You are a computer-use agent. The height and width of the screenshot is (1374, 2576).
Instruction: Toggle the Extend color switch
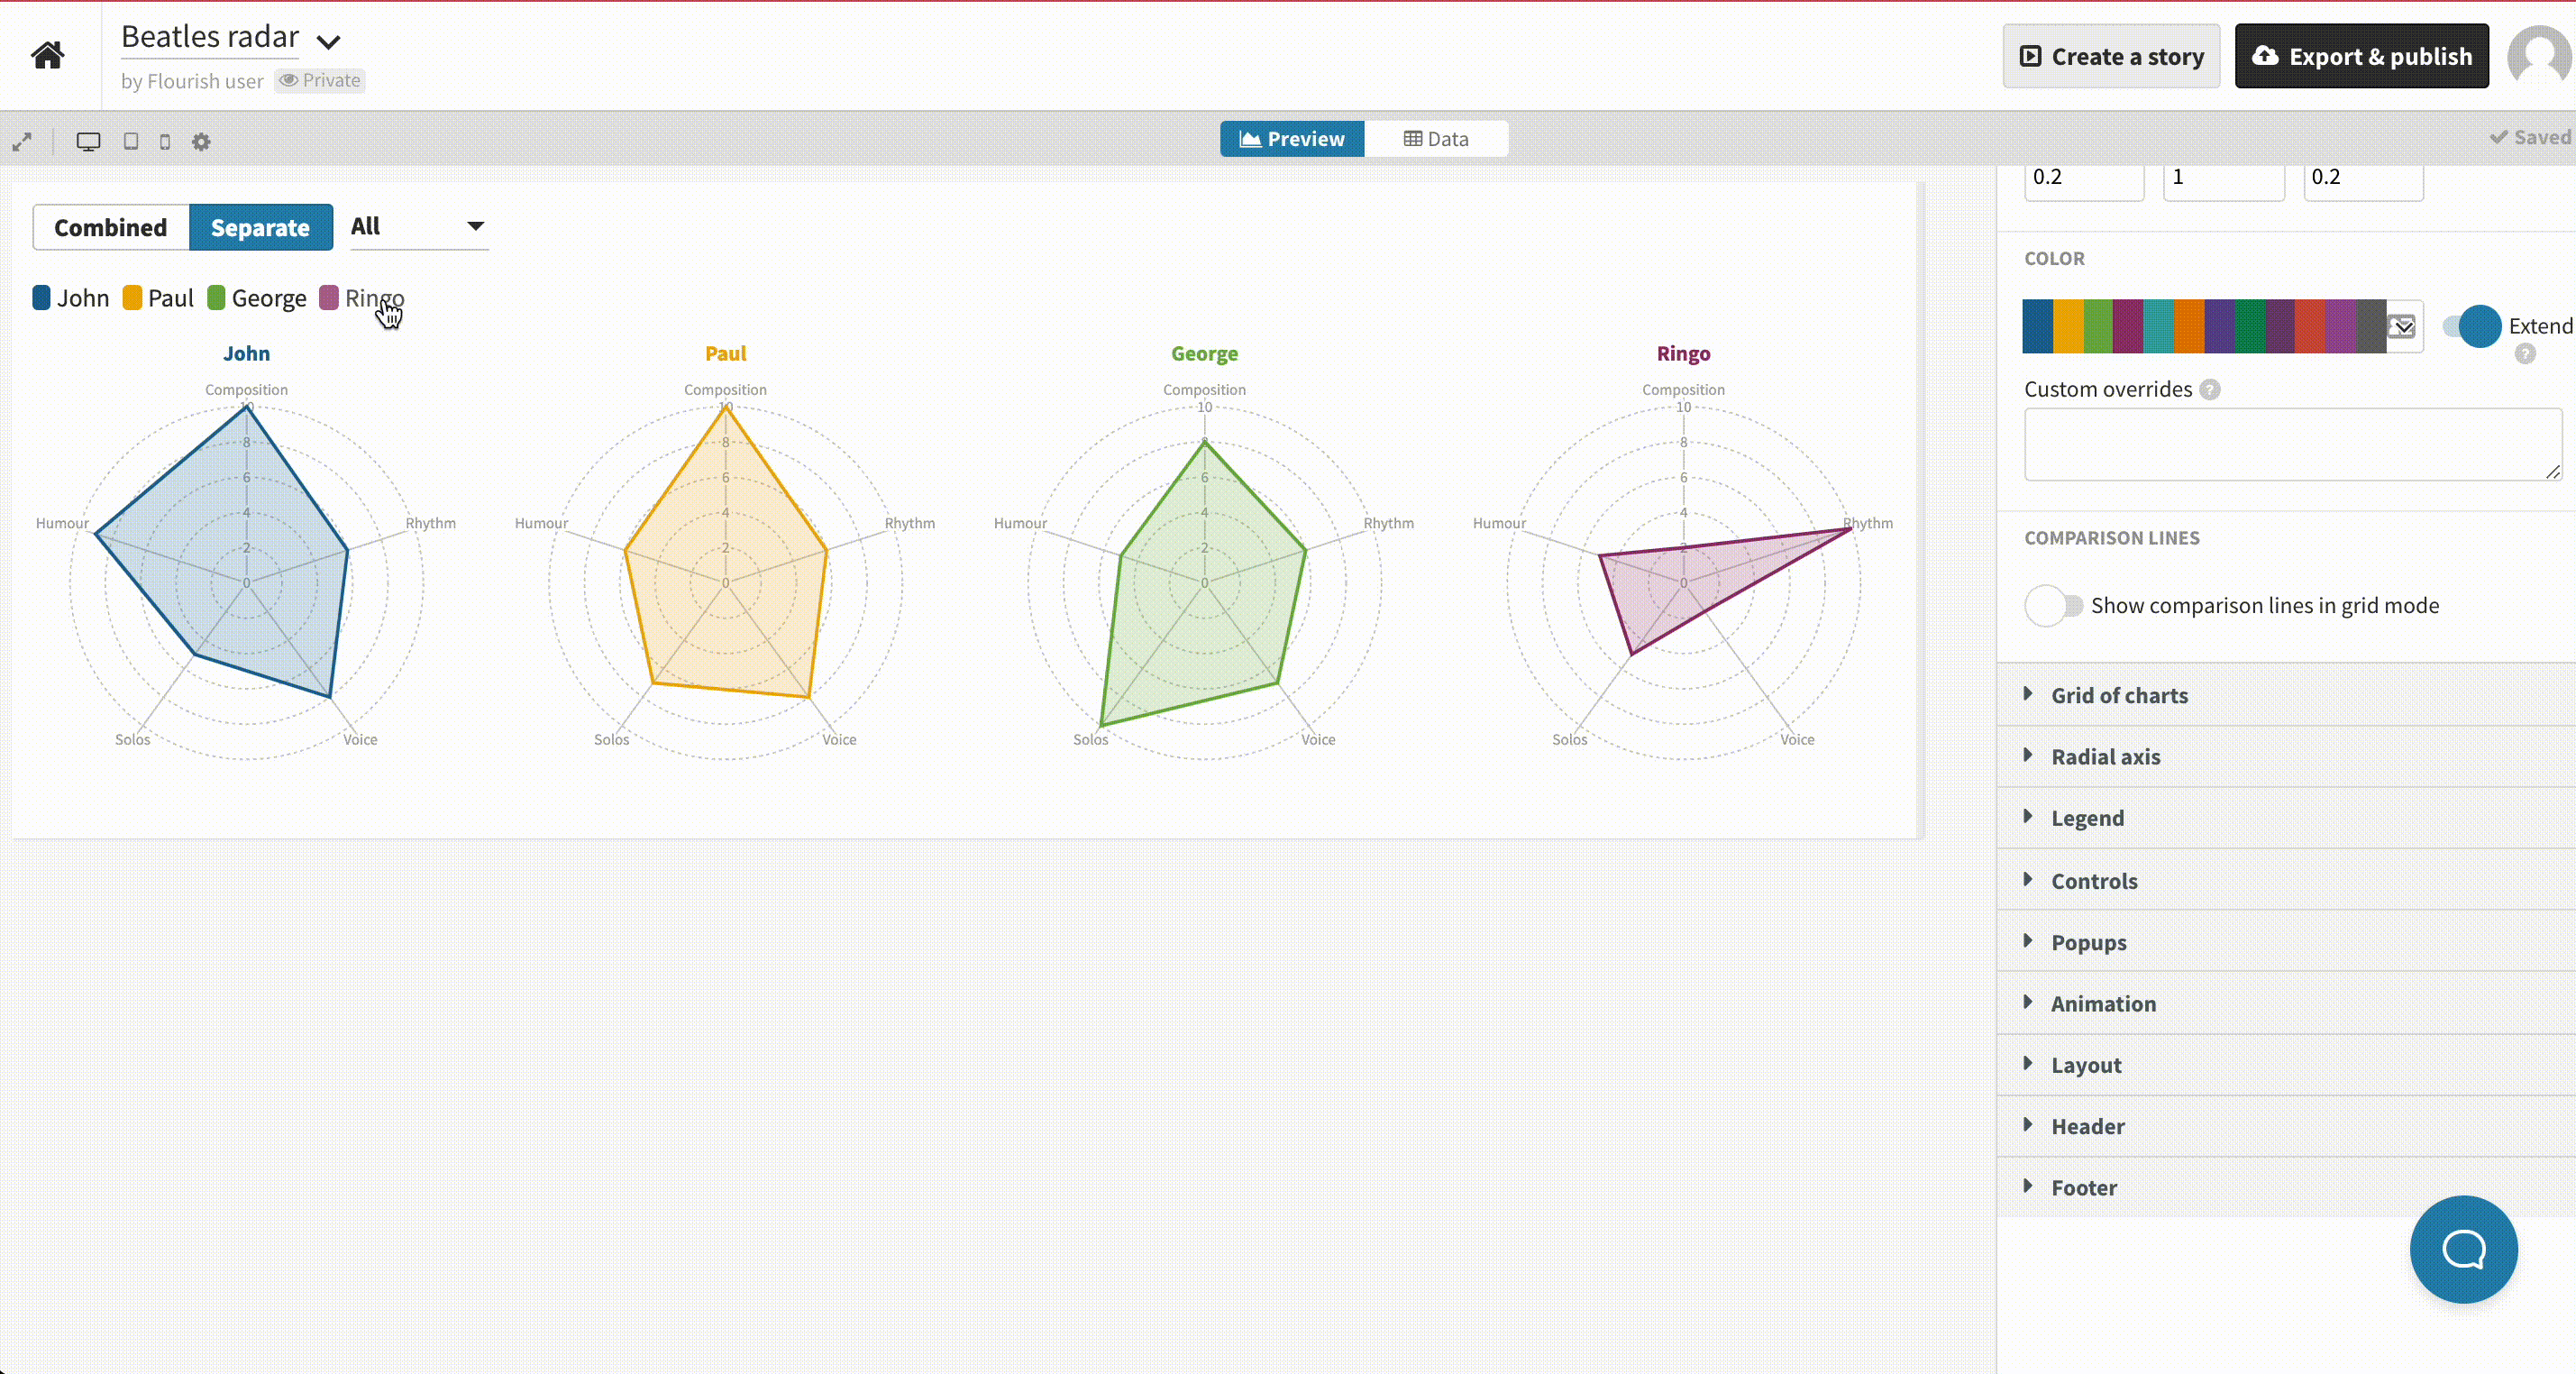pyautogui.click(x=2471, y=326)
